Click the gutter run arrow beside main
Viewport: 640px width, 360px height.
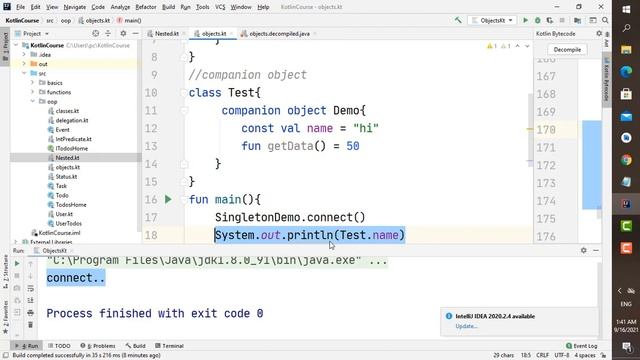click(168, 199)
